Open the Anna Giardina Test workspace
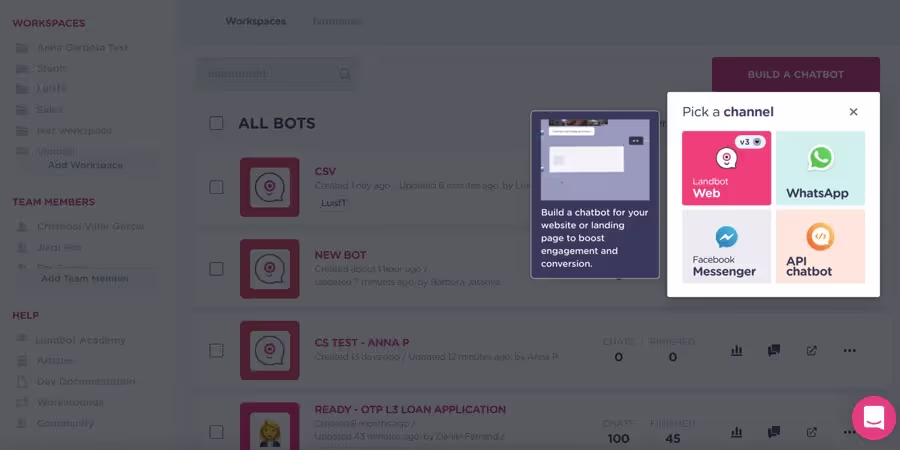The height and width of the screenshot is (450, 900). 82,48
